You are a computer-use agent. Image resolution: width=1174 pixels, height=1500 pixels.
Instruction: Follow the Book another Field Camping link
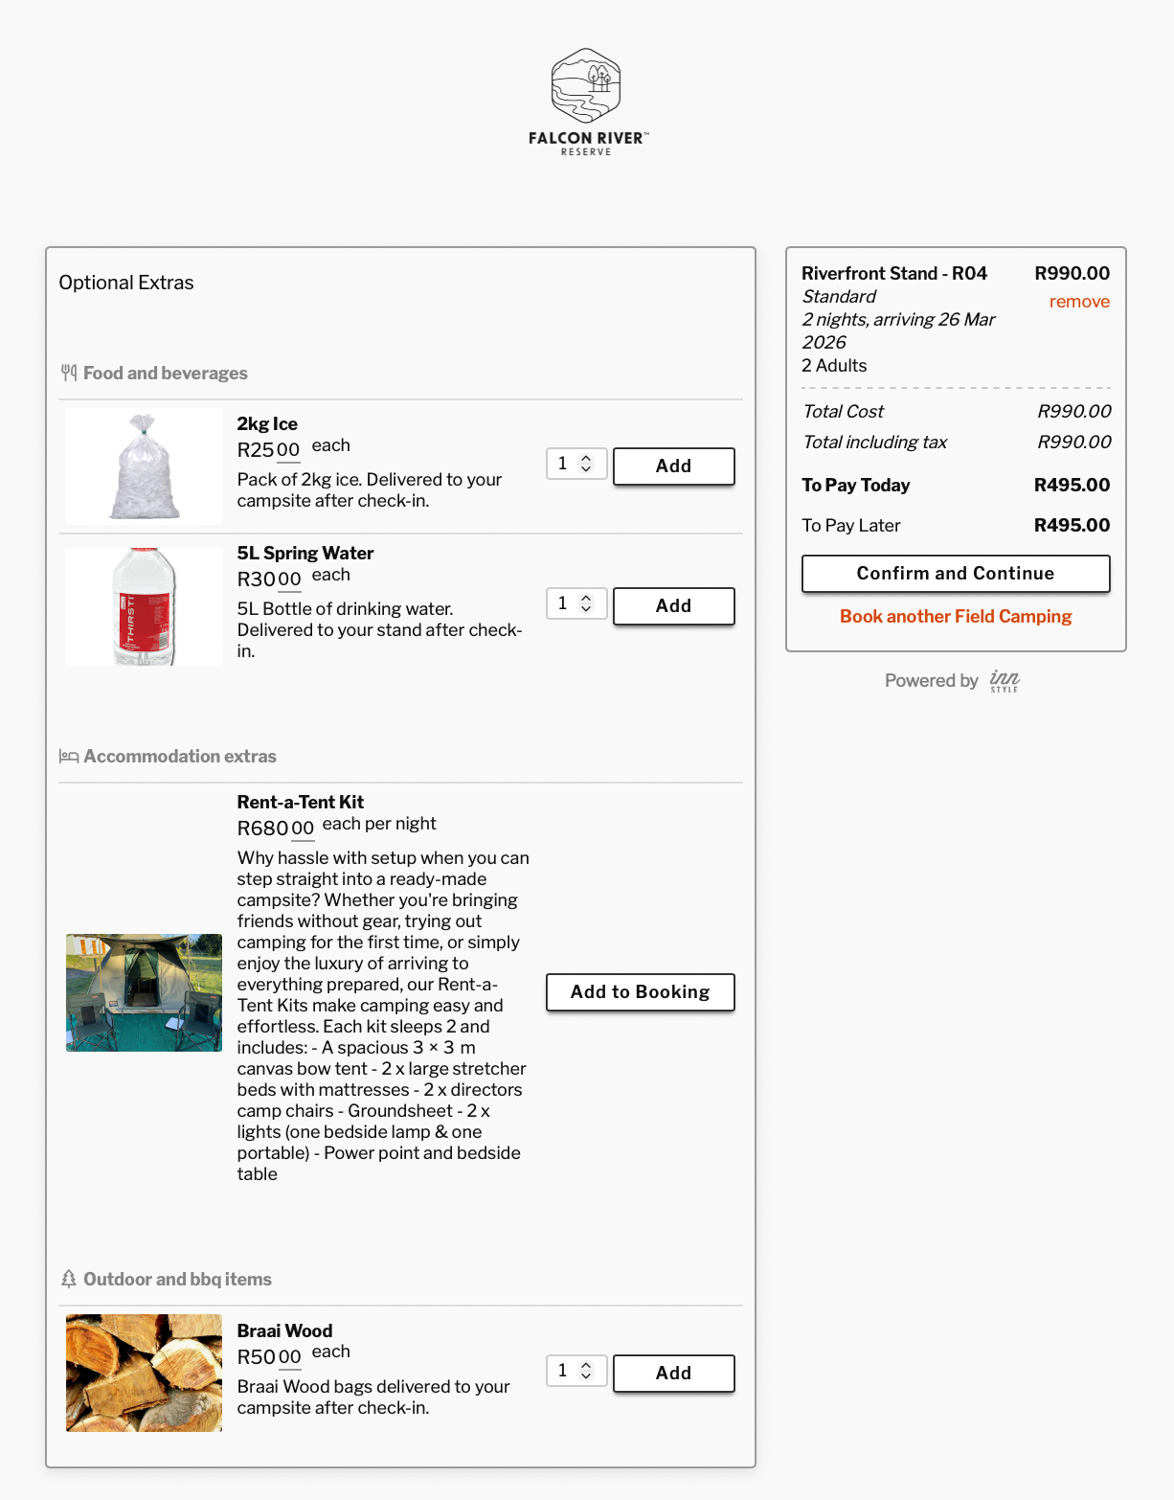pyautogui.click(x=956, y=617)
